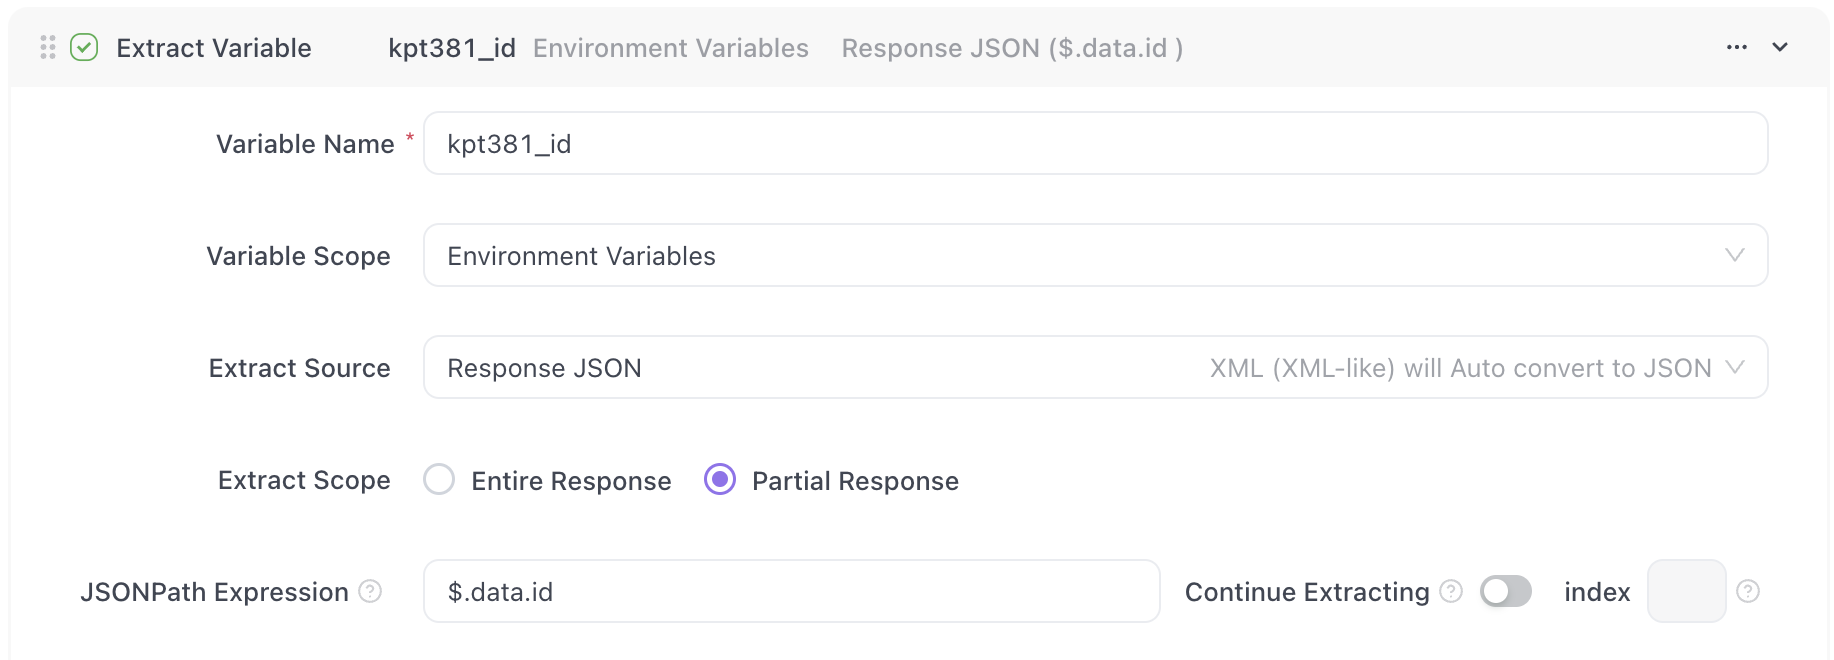The image size is (1834, 660).
Task: Click the drag handle beside Extract Variable
Action: [47, 47]
